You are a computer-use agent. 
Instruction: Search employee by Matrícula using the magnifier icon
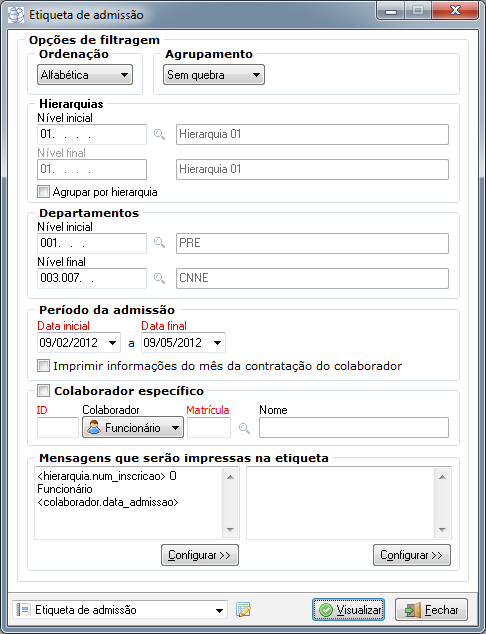(244, 428)
